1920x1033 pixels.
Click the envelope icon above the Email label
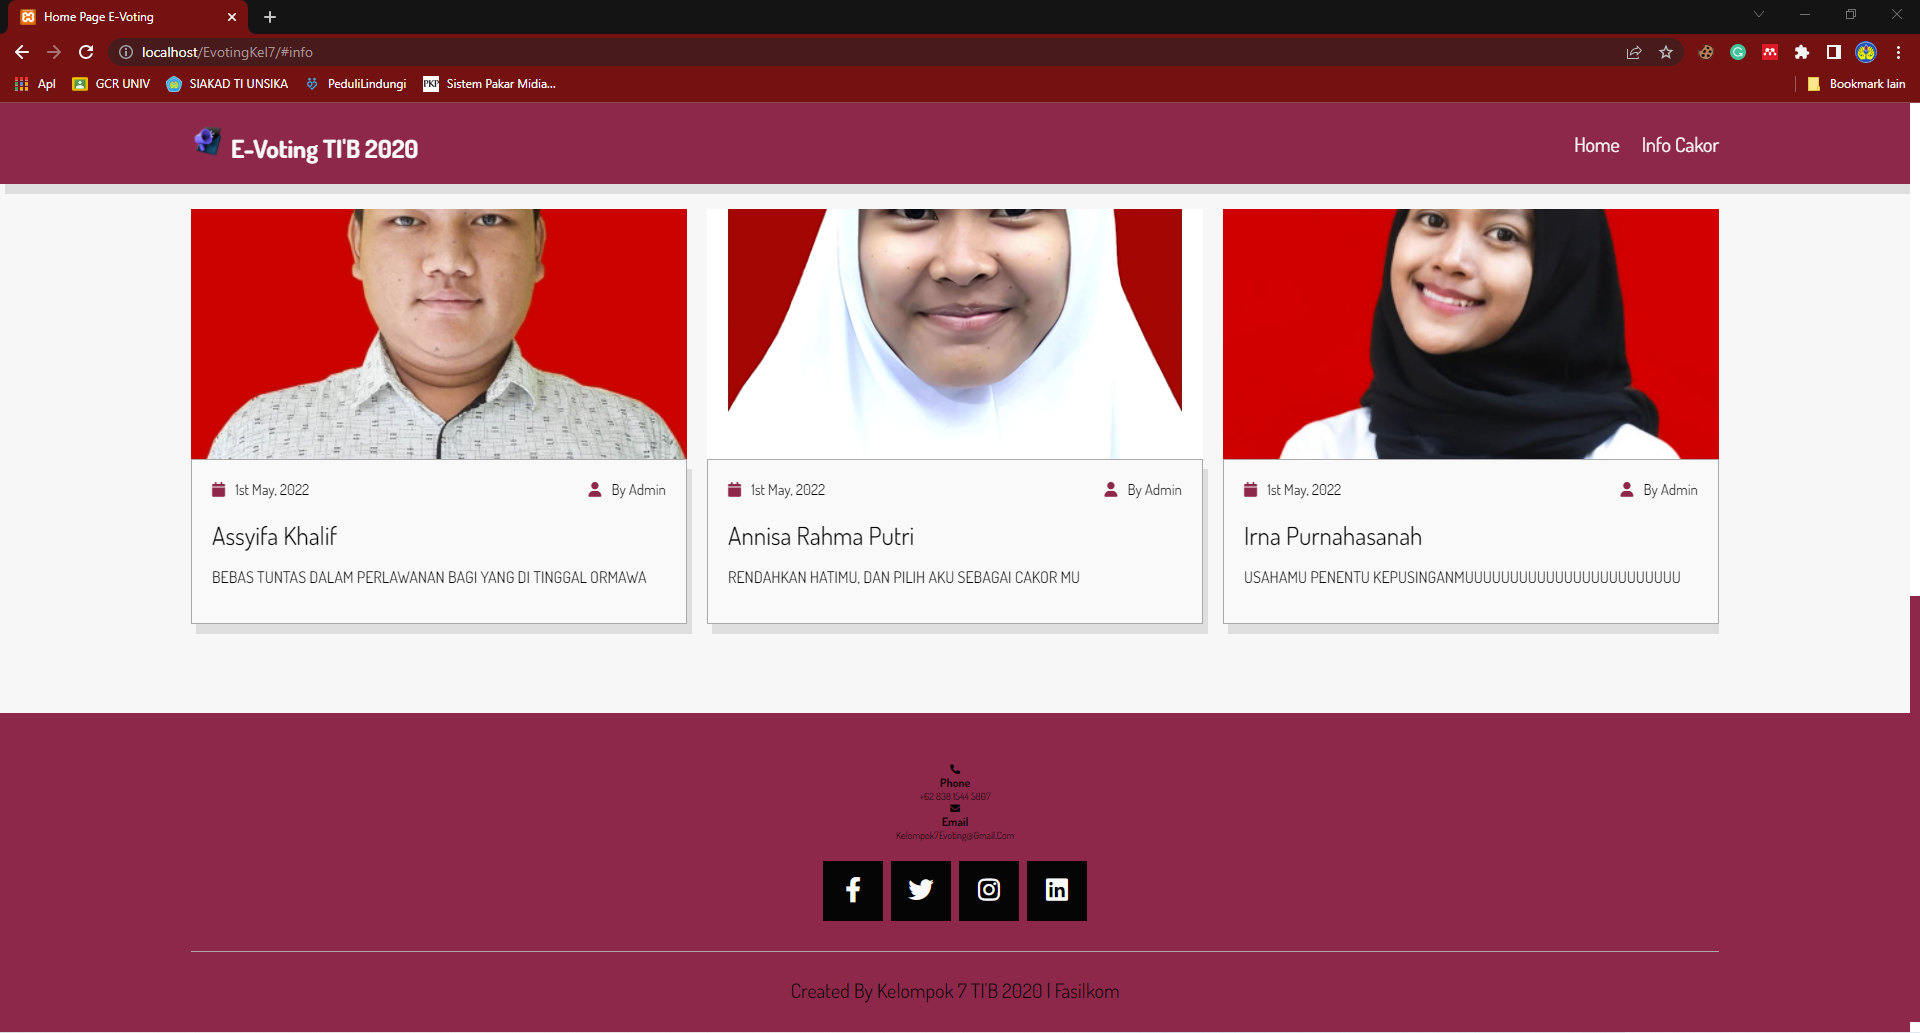954,808
